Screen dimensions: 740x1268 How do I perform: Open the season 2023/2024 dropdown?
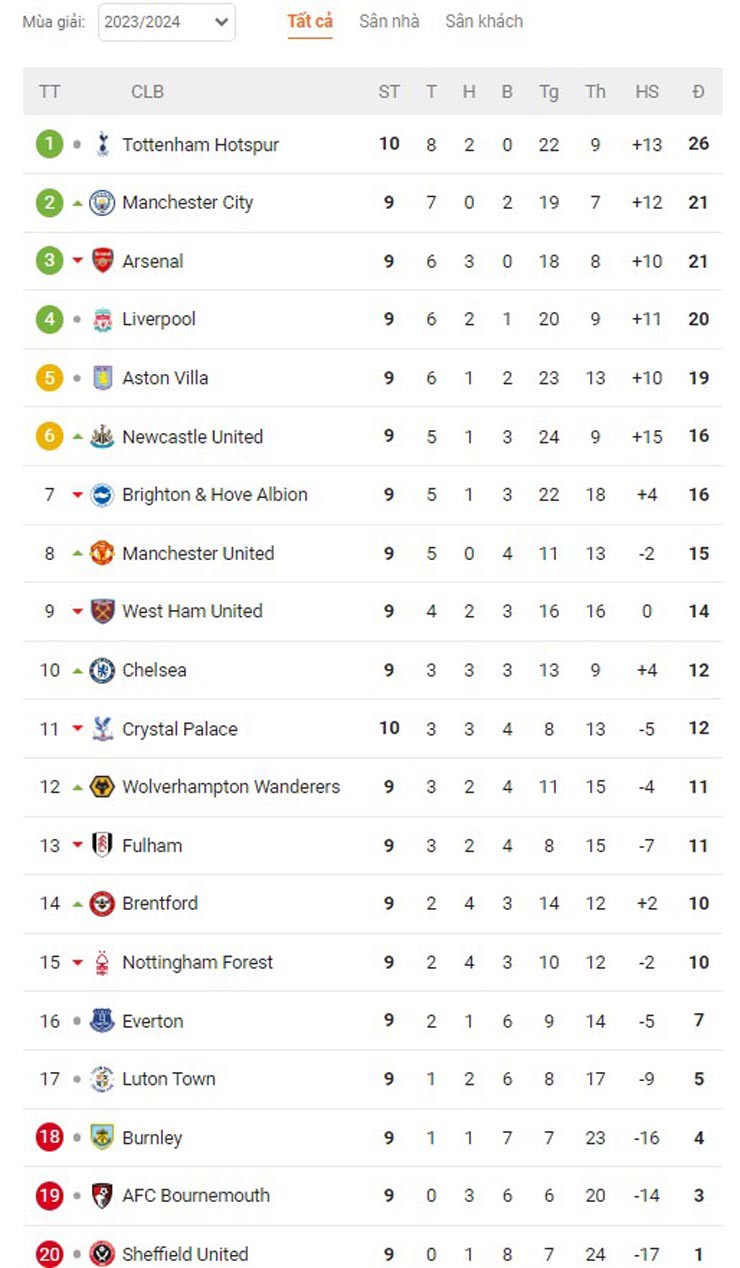point(167,22)
